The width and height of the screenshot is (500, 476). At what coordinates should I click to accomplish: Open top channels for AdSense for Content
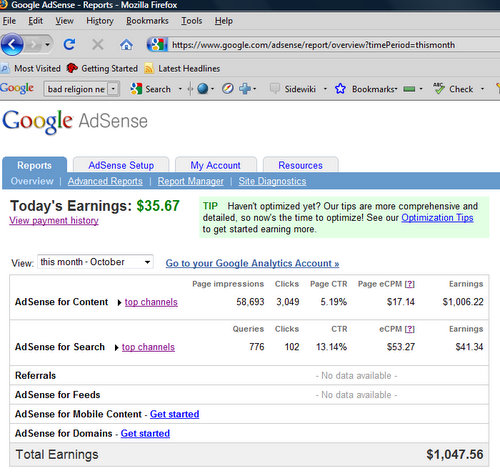point(151,302)
